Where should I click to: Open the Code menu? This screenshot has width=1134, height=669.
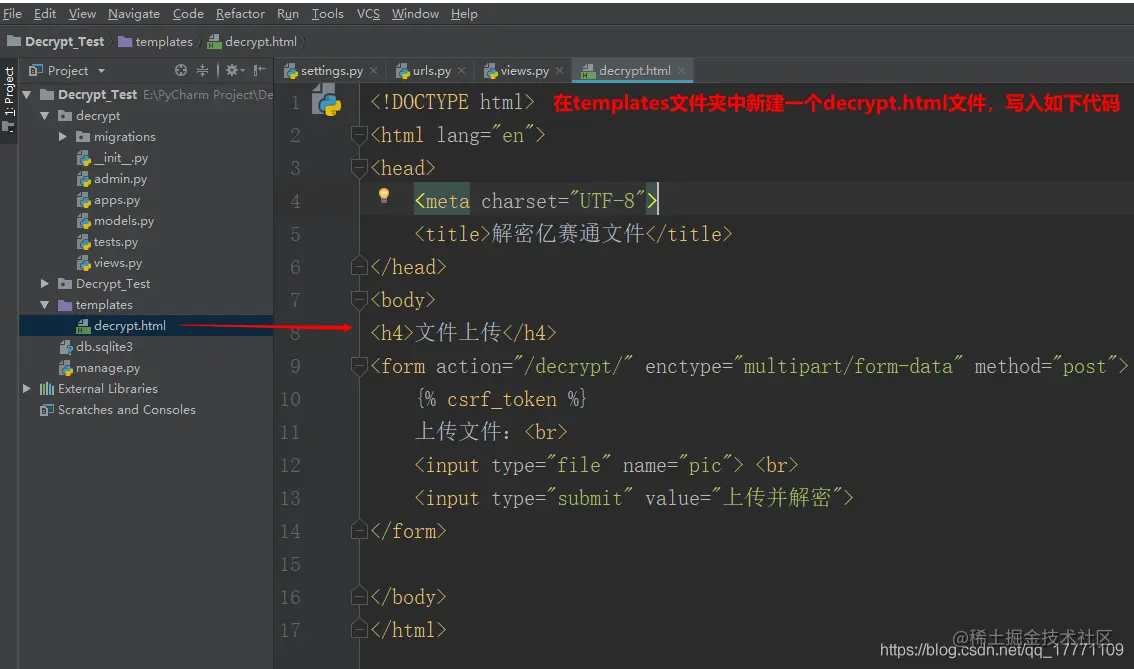[x=188, y=14]
